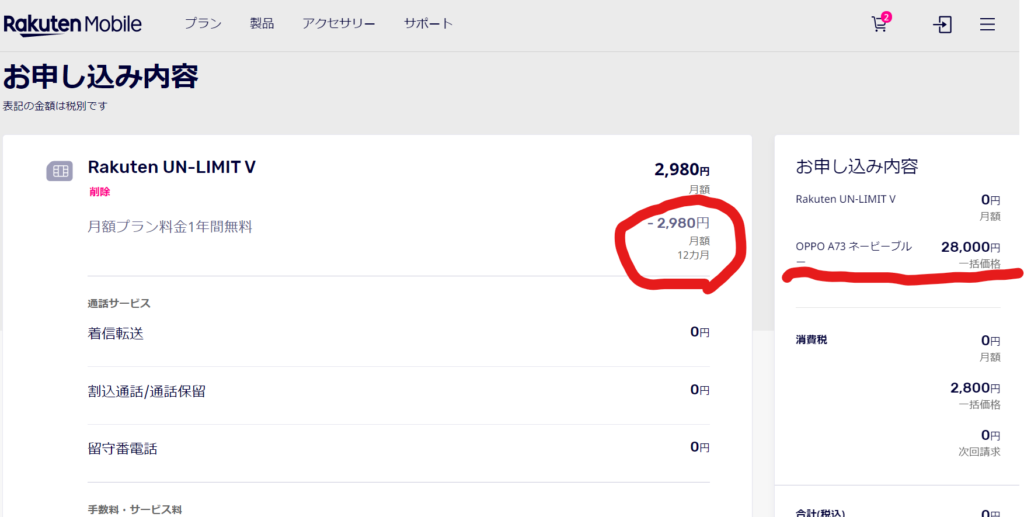Click the 2,800円 tax amount

[x=975, y=388]
